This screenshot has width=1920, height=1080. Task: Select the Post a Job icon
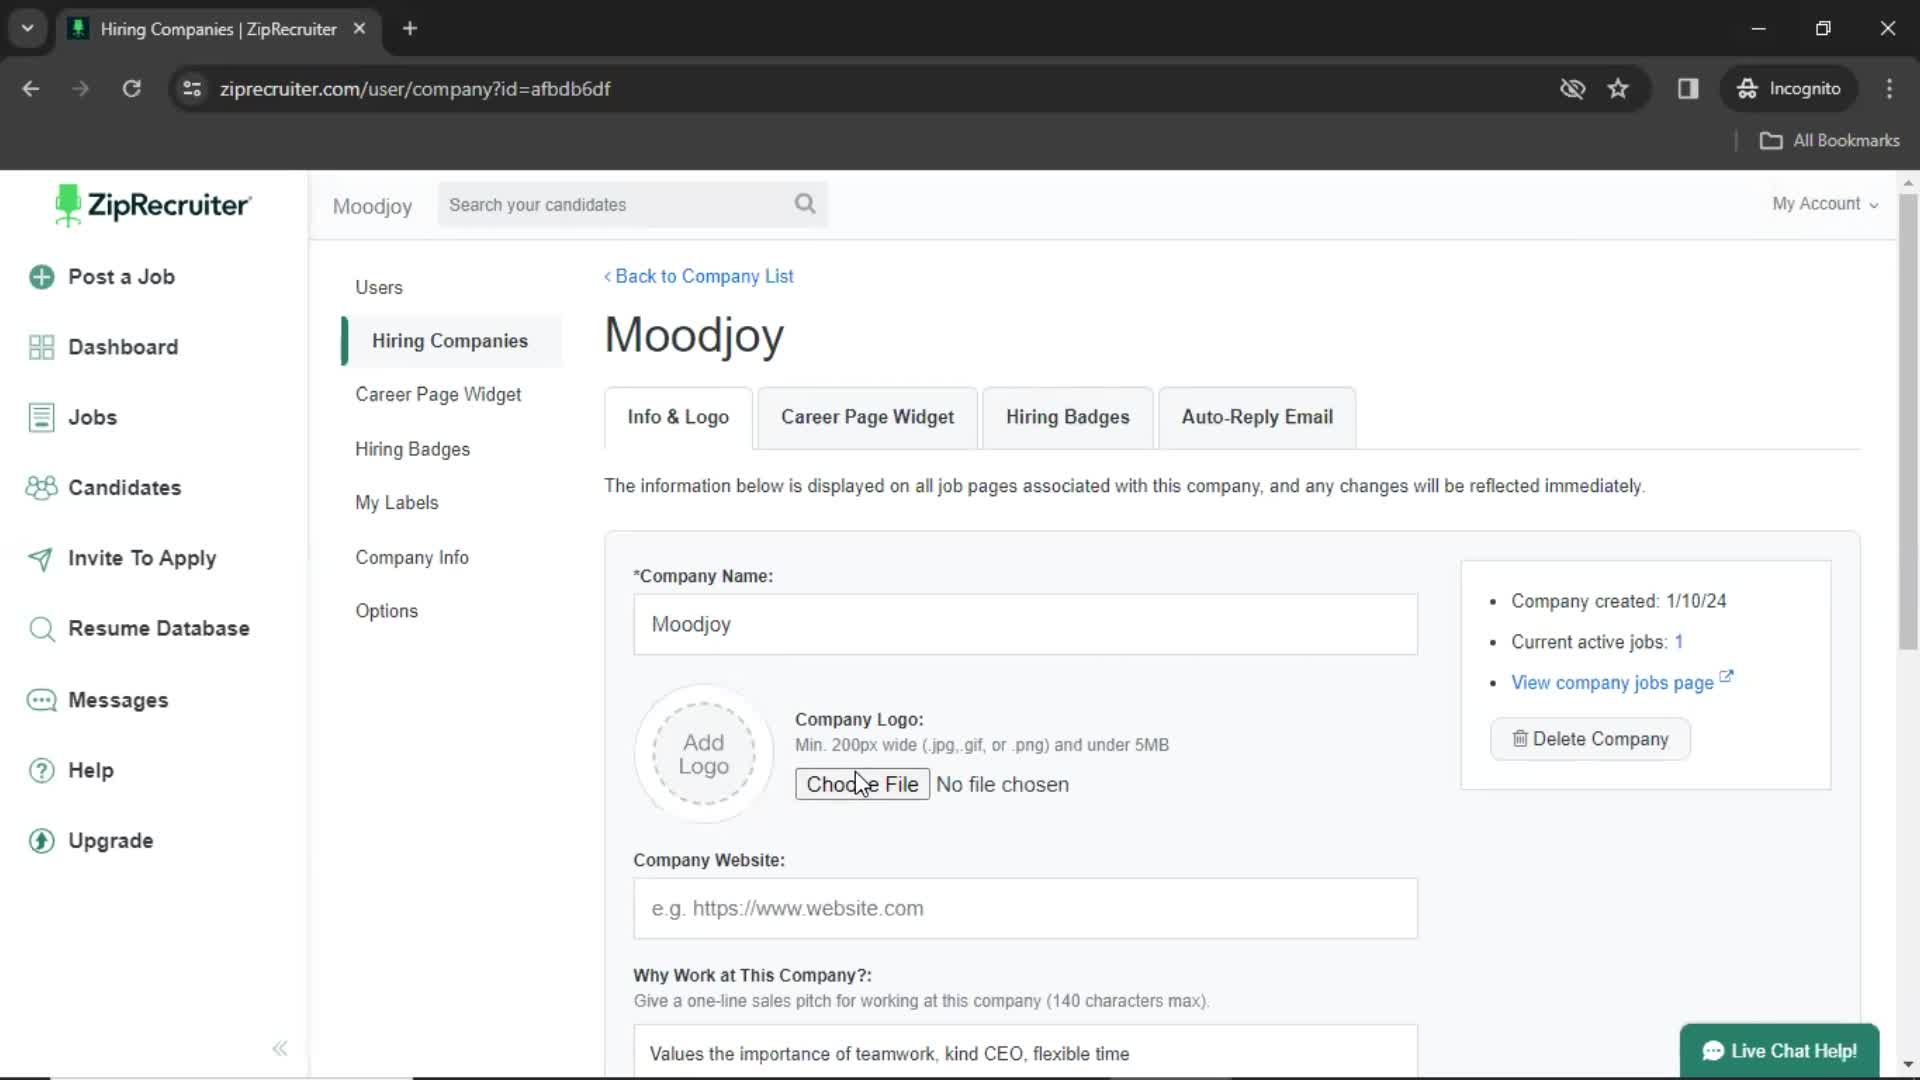[42, 277]
